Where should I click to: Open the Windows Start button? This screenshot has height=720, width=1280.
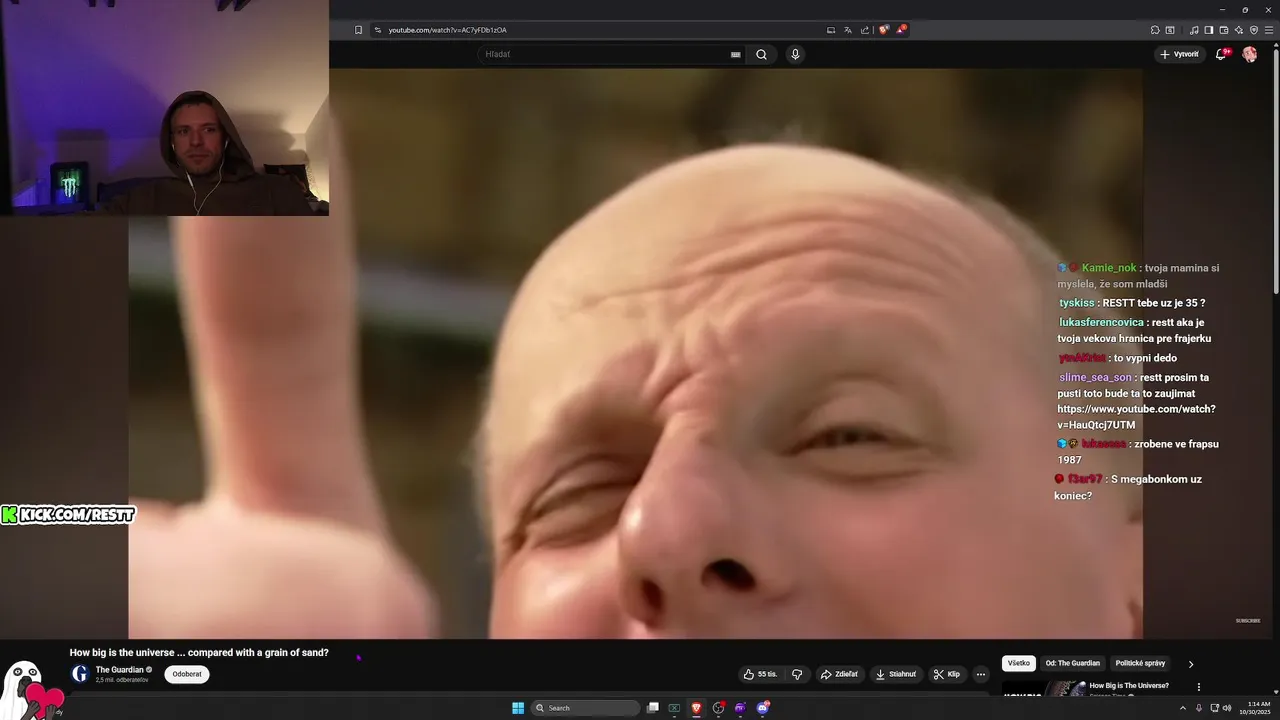coord(518,708)
